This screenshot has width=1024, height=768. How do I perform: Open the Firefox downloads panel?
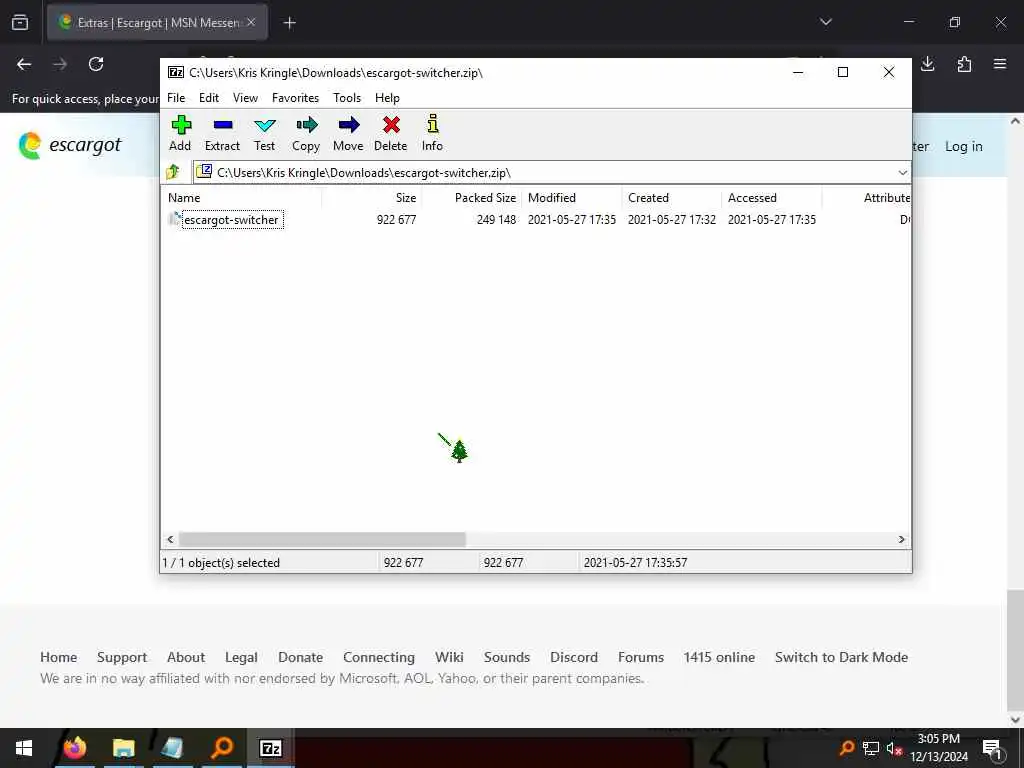pyautogui.click(x=928, y=64)
